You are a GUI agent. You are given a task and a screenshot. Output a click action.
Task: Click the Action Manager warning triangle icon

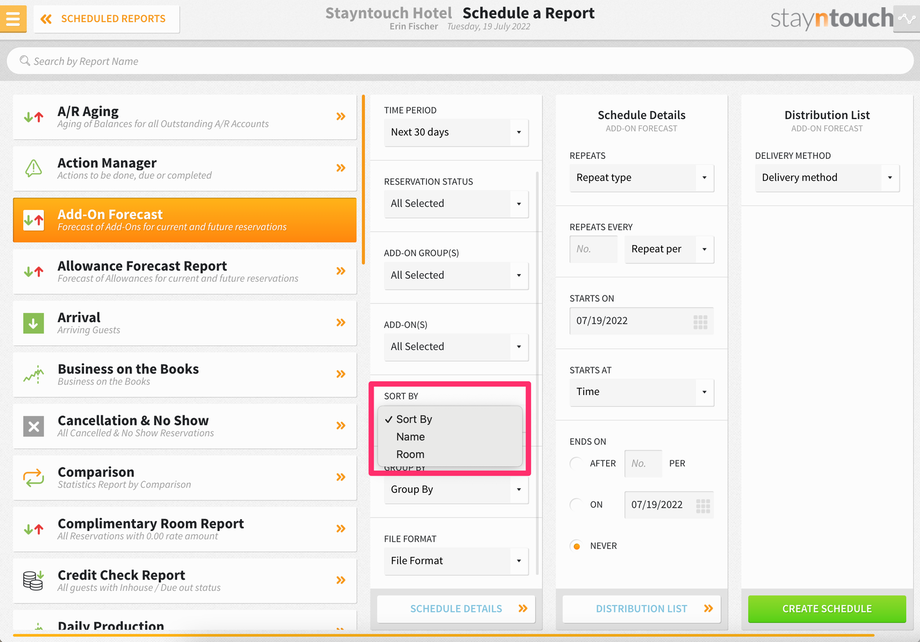tap(33, 168)
